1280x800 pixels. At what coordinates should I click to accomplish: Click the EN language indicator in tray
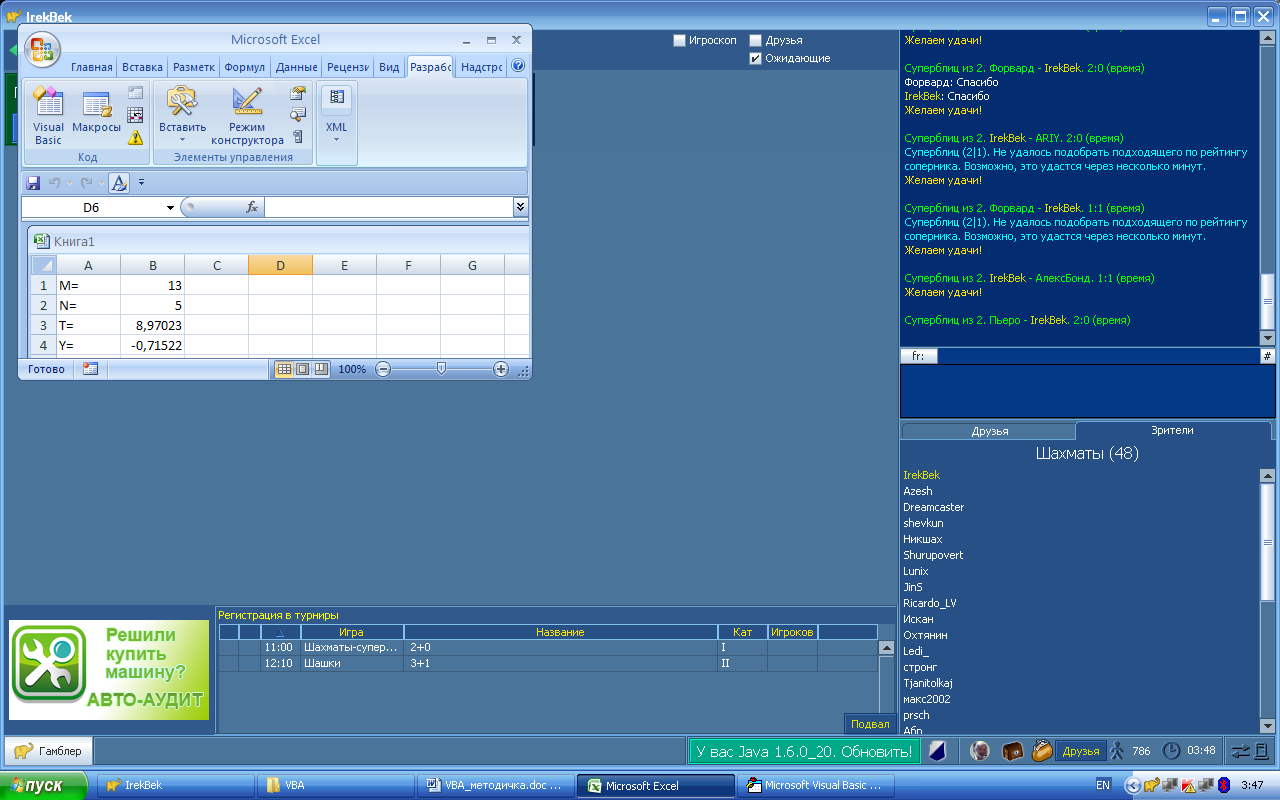1103,785
